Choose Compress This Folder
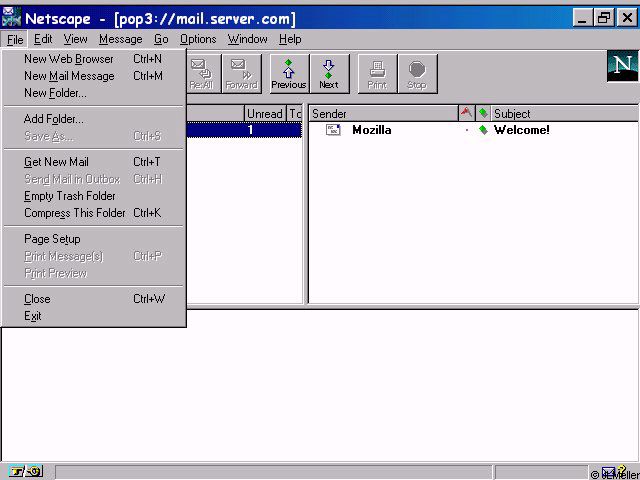The image size is (640, 480). [x=94, y=213]
